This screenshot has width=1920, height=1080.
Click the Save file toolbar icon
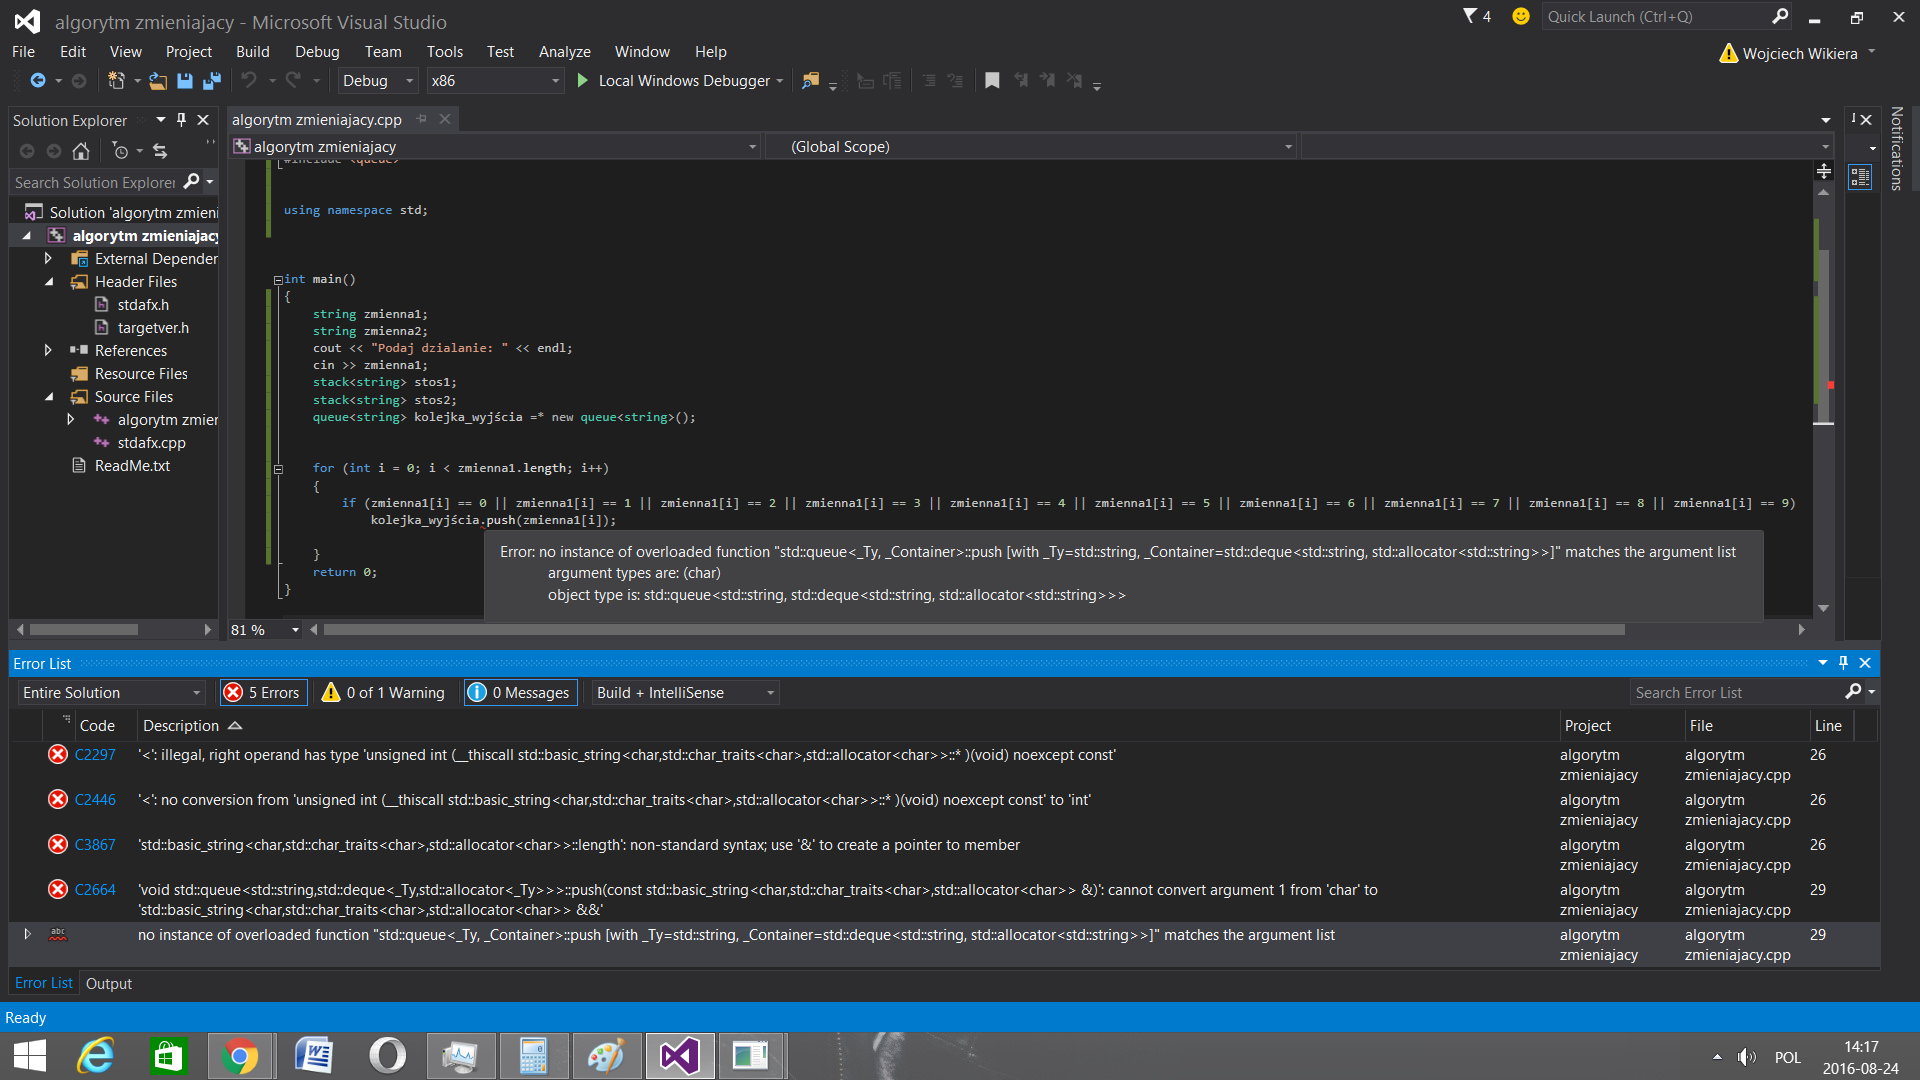185,81
